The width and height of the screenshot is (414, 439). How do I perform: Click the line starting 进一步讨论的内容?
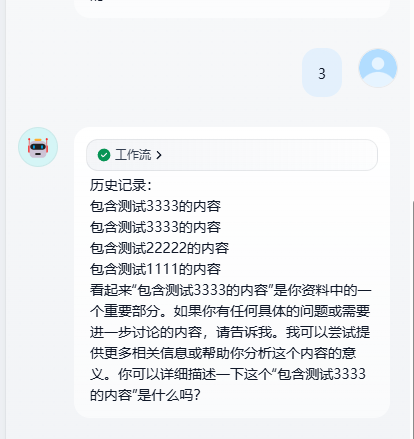pyautogui.click(x=230, y=332)
